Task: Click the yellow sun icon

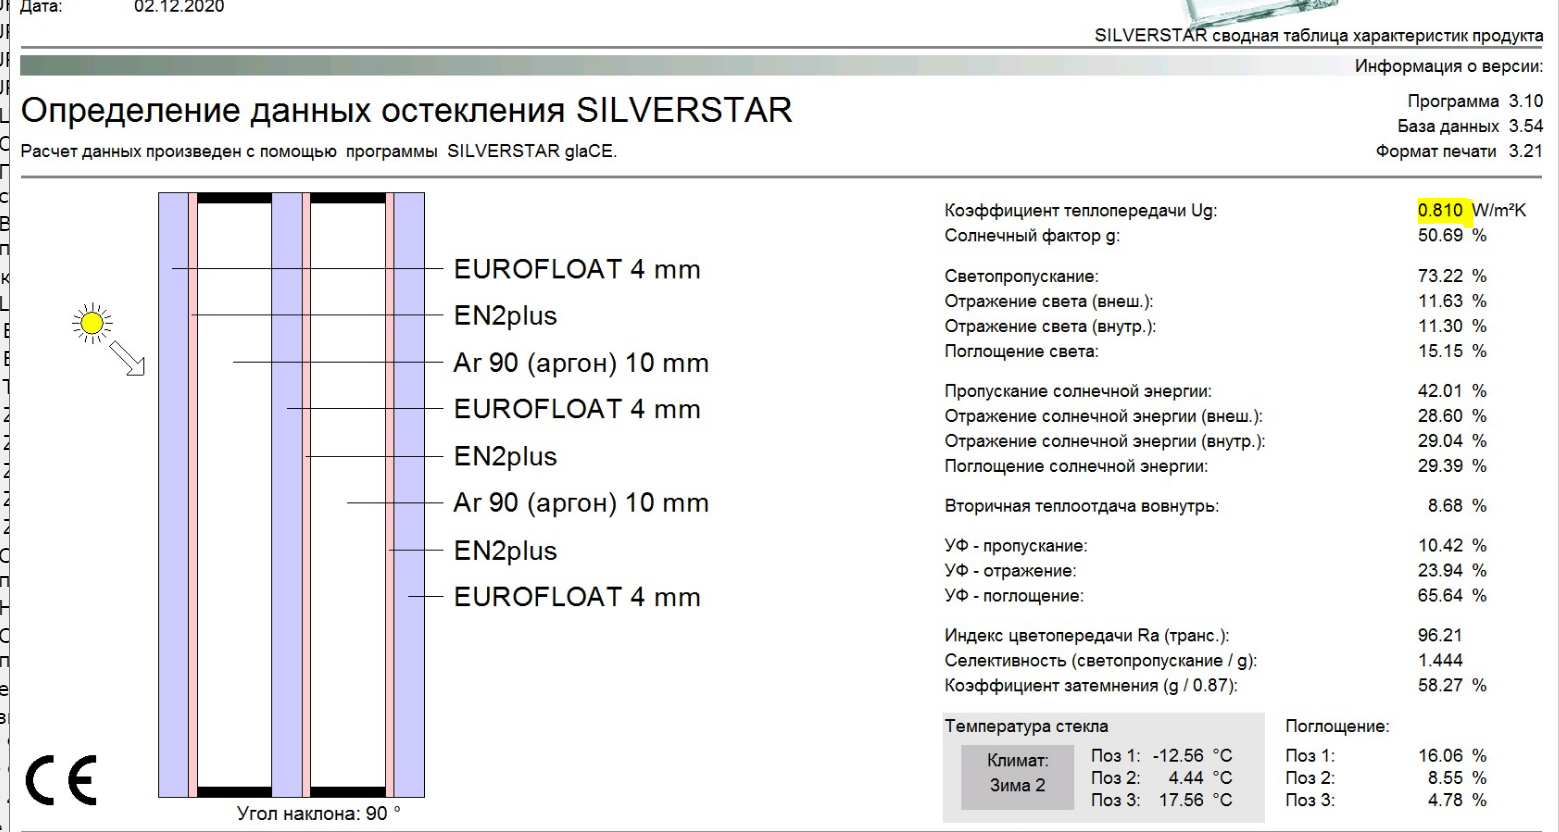Action: tap(92, 322)
